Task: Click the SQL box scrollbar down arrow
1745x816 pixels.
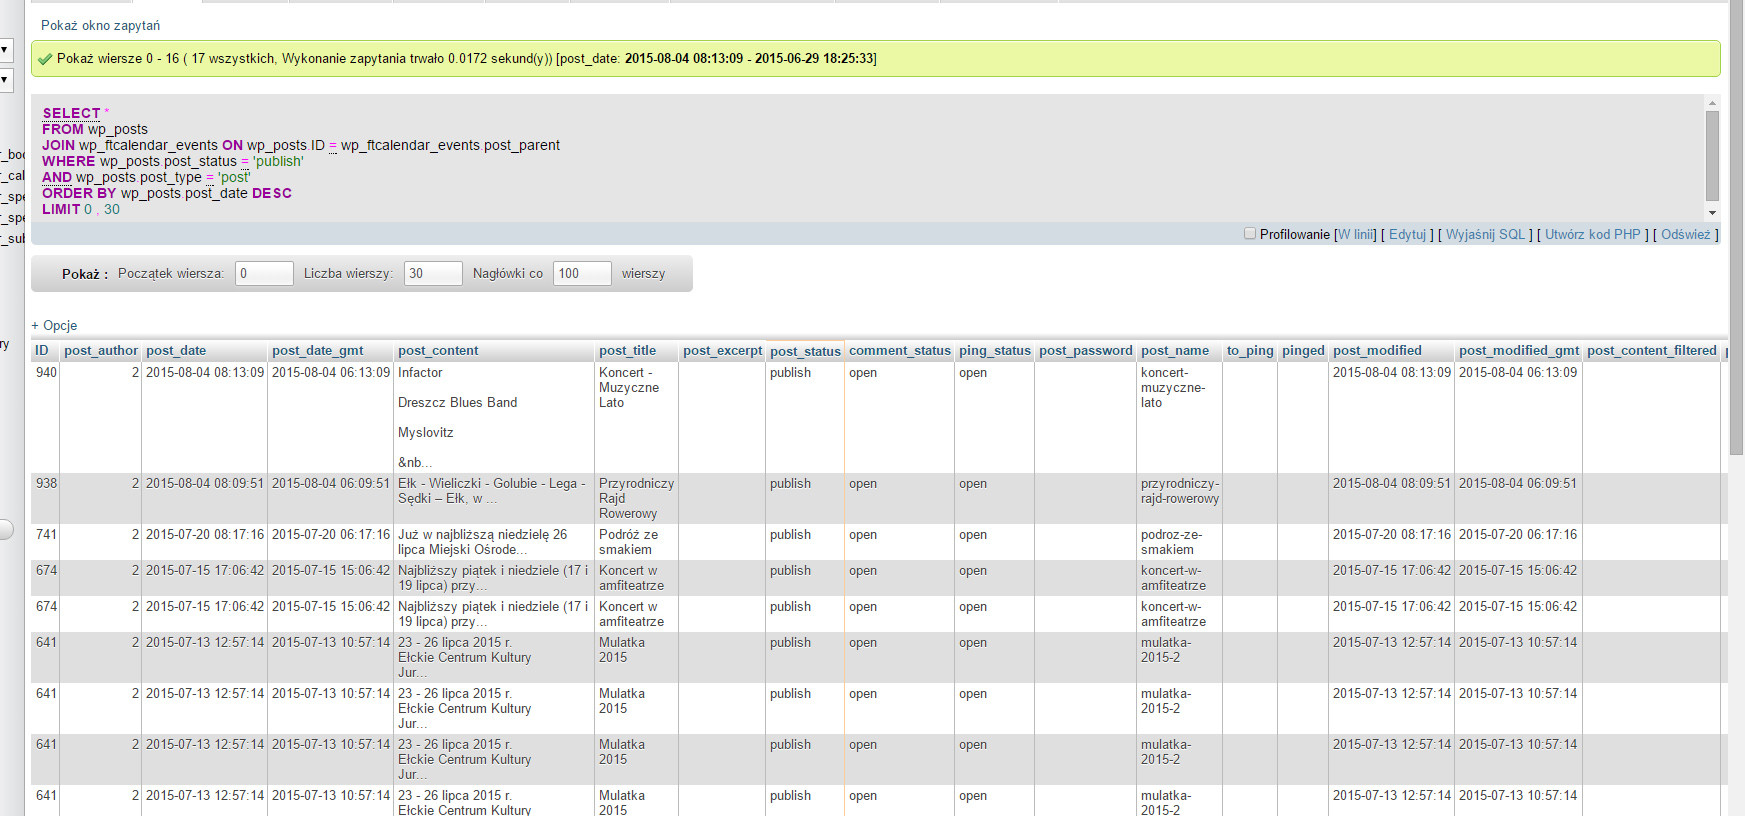Action: [x=1712, y=213]
